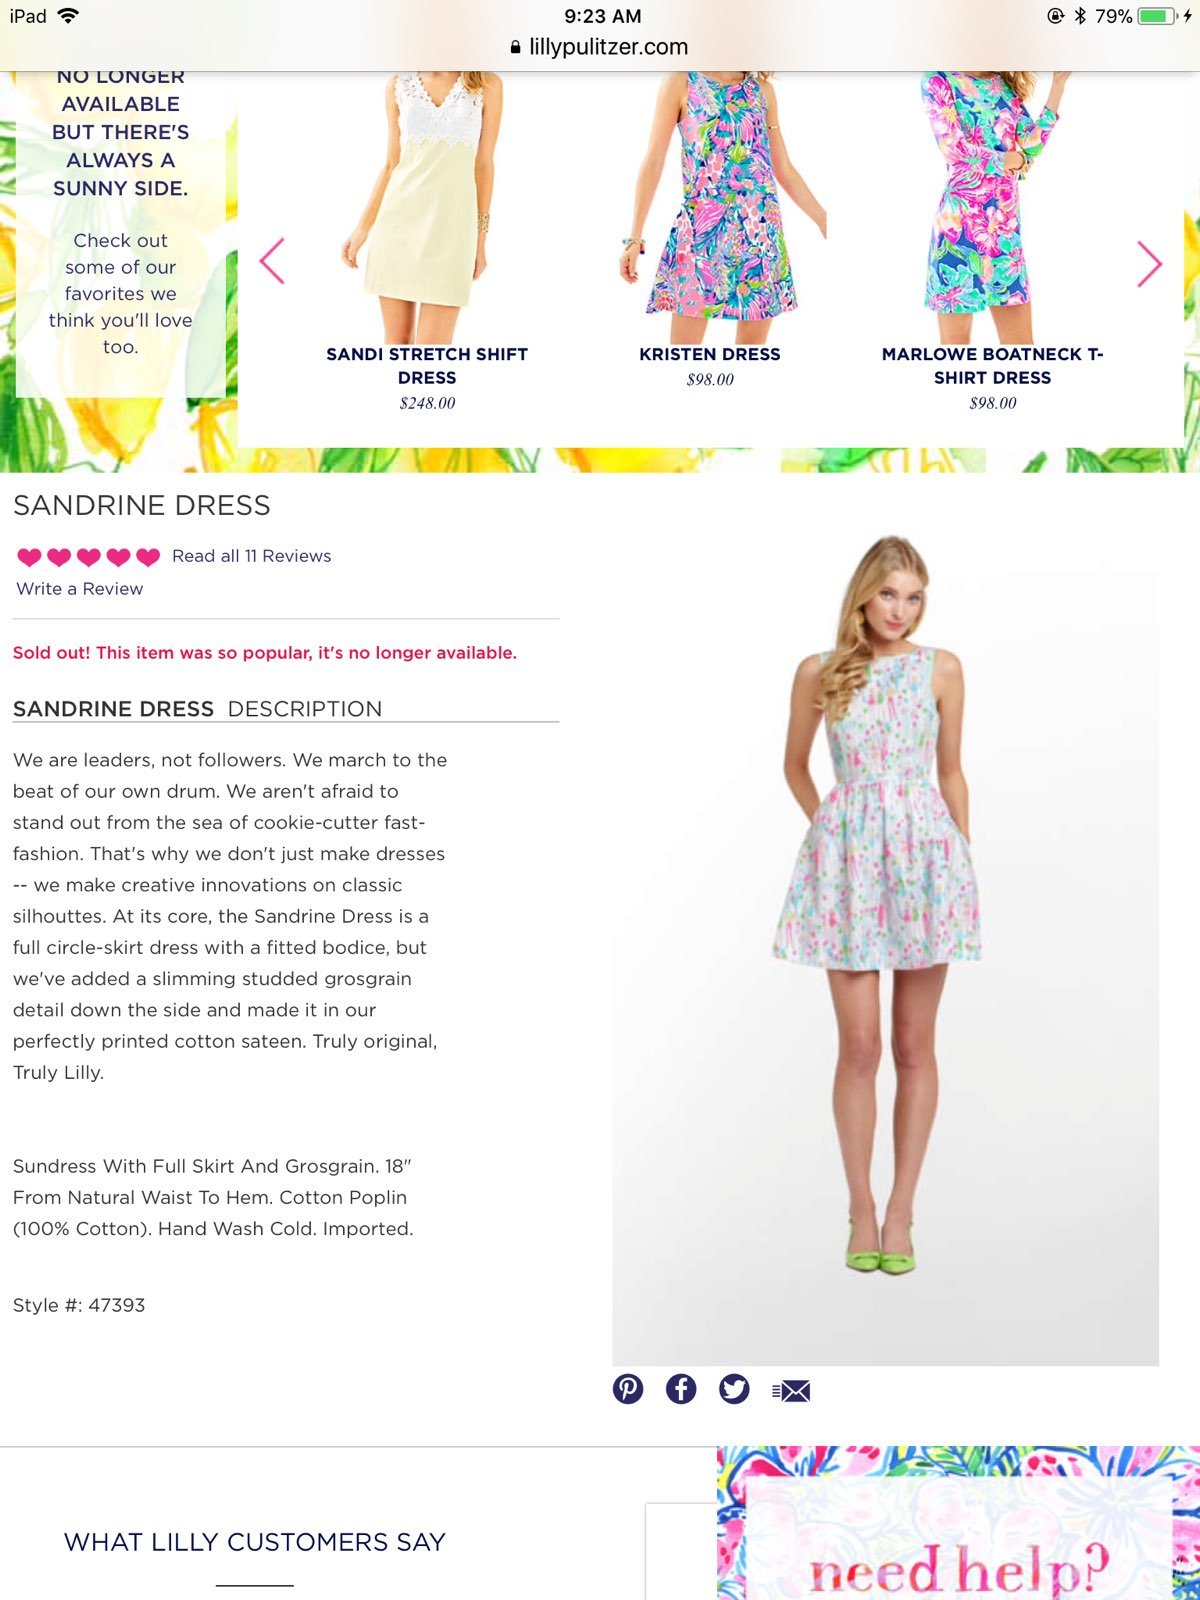This screenshot has height=1600, width=1200.
Task: Open Read all 11 Reviews link
Action: click(x=251, y=556)
